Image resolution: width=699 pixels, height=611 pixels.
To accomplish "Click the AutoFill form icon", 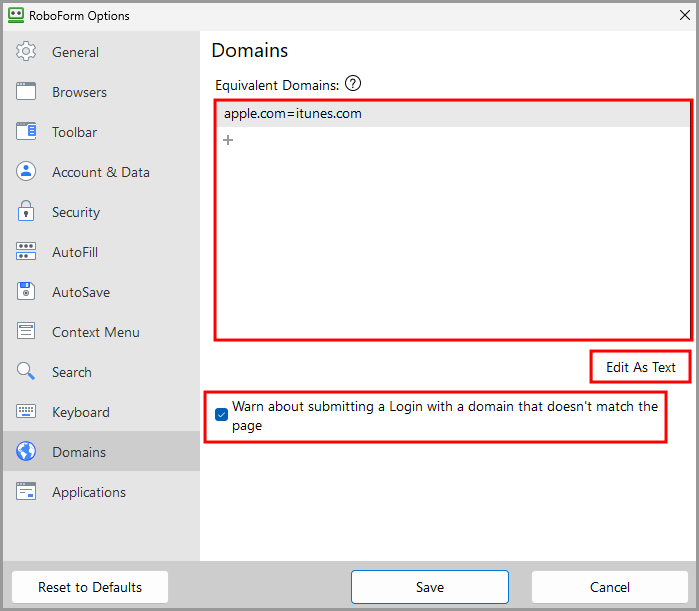I will coord(26,251).
